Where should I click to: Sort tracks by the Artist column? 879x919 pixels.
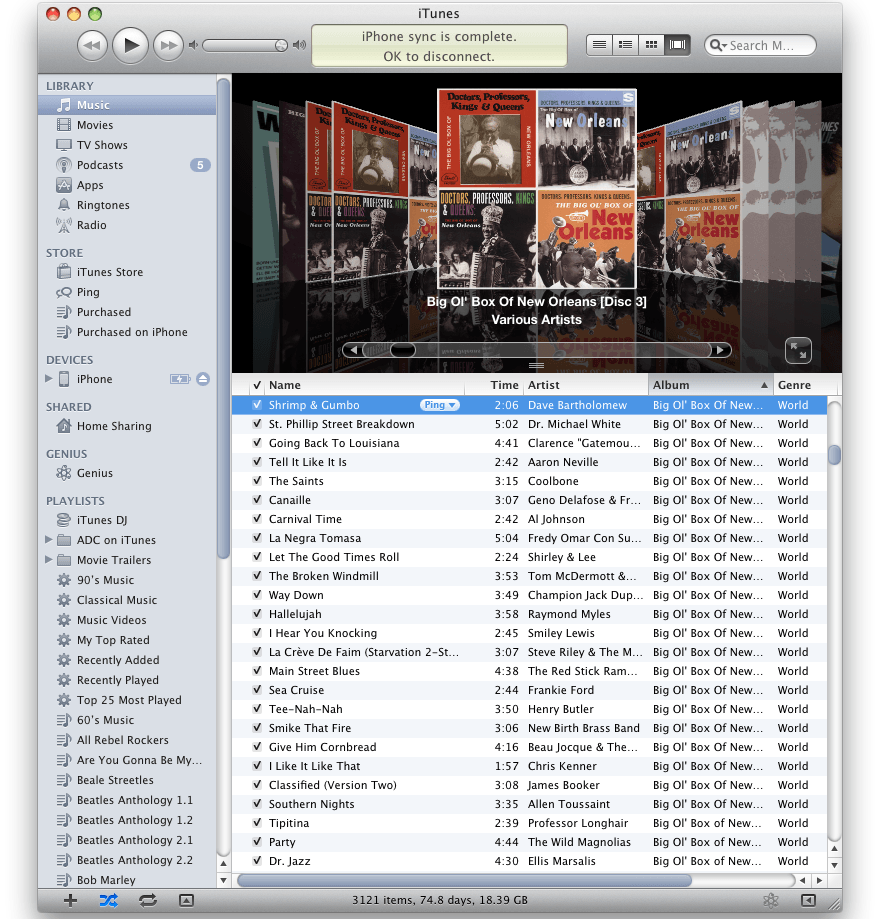tap(585, 385)
